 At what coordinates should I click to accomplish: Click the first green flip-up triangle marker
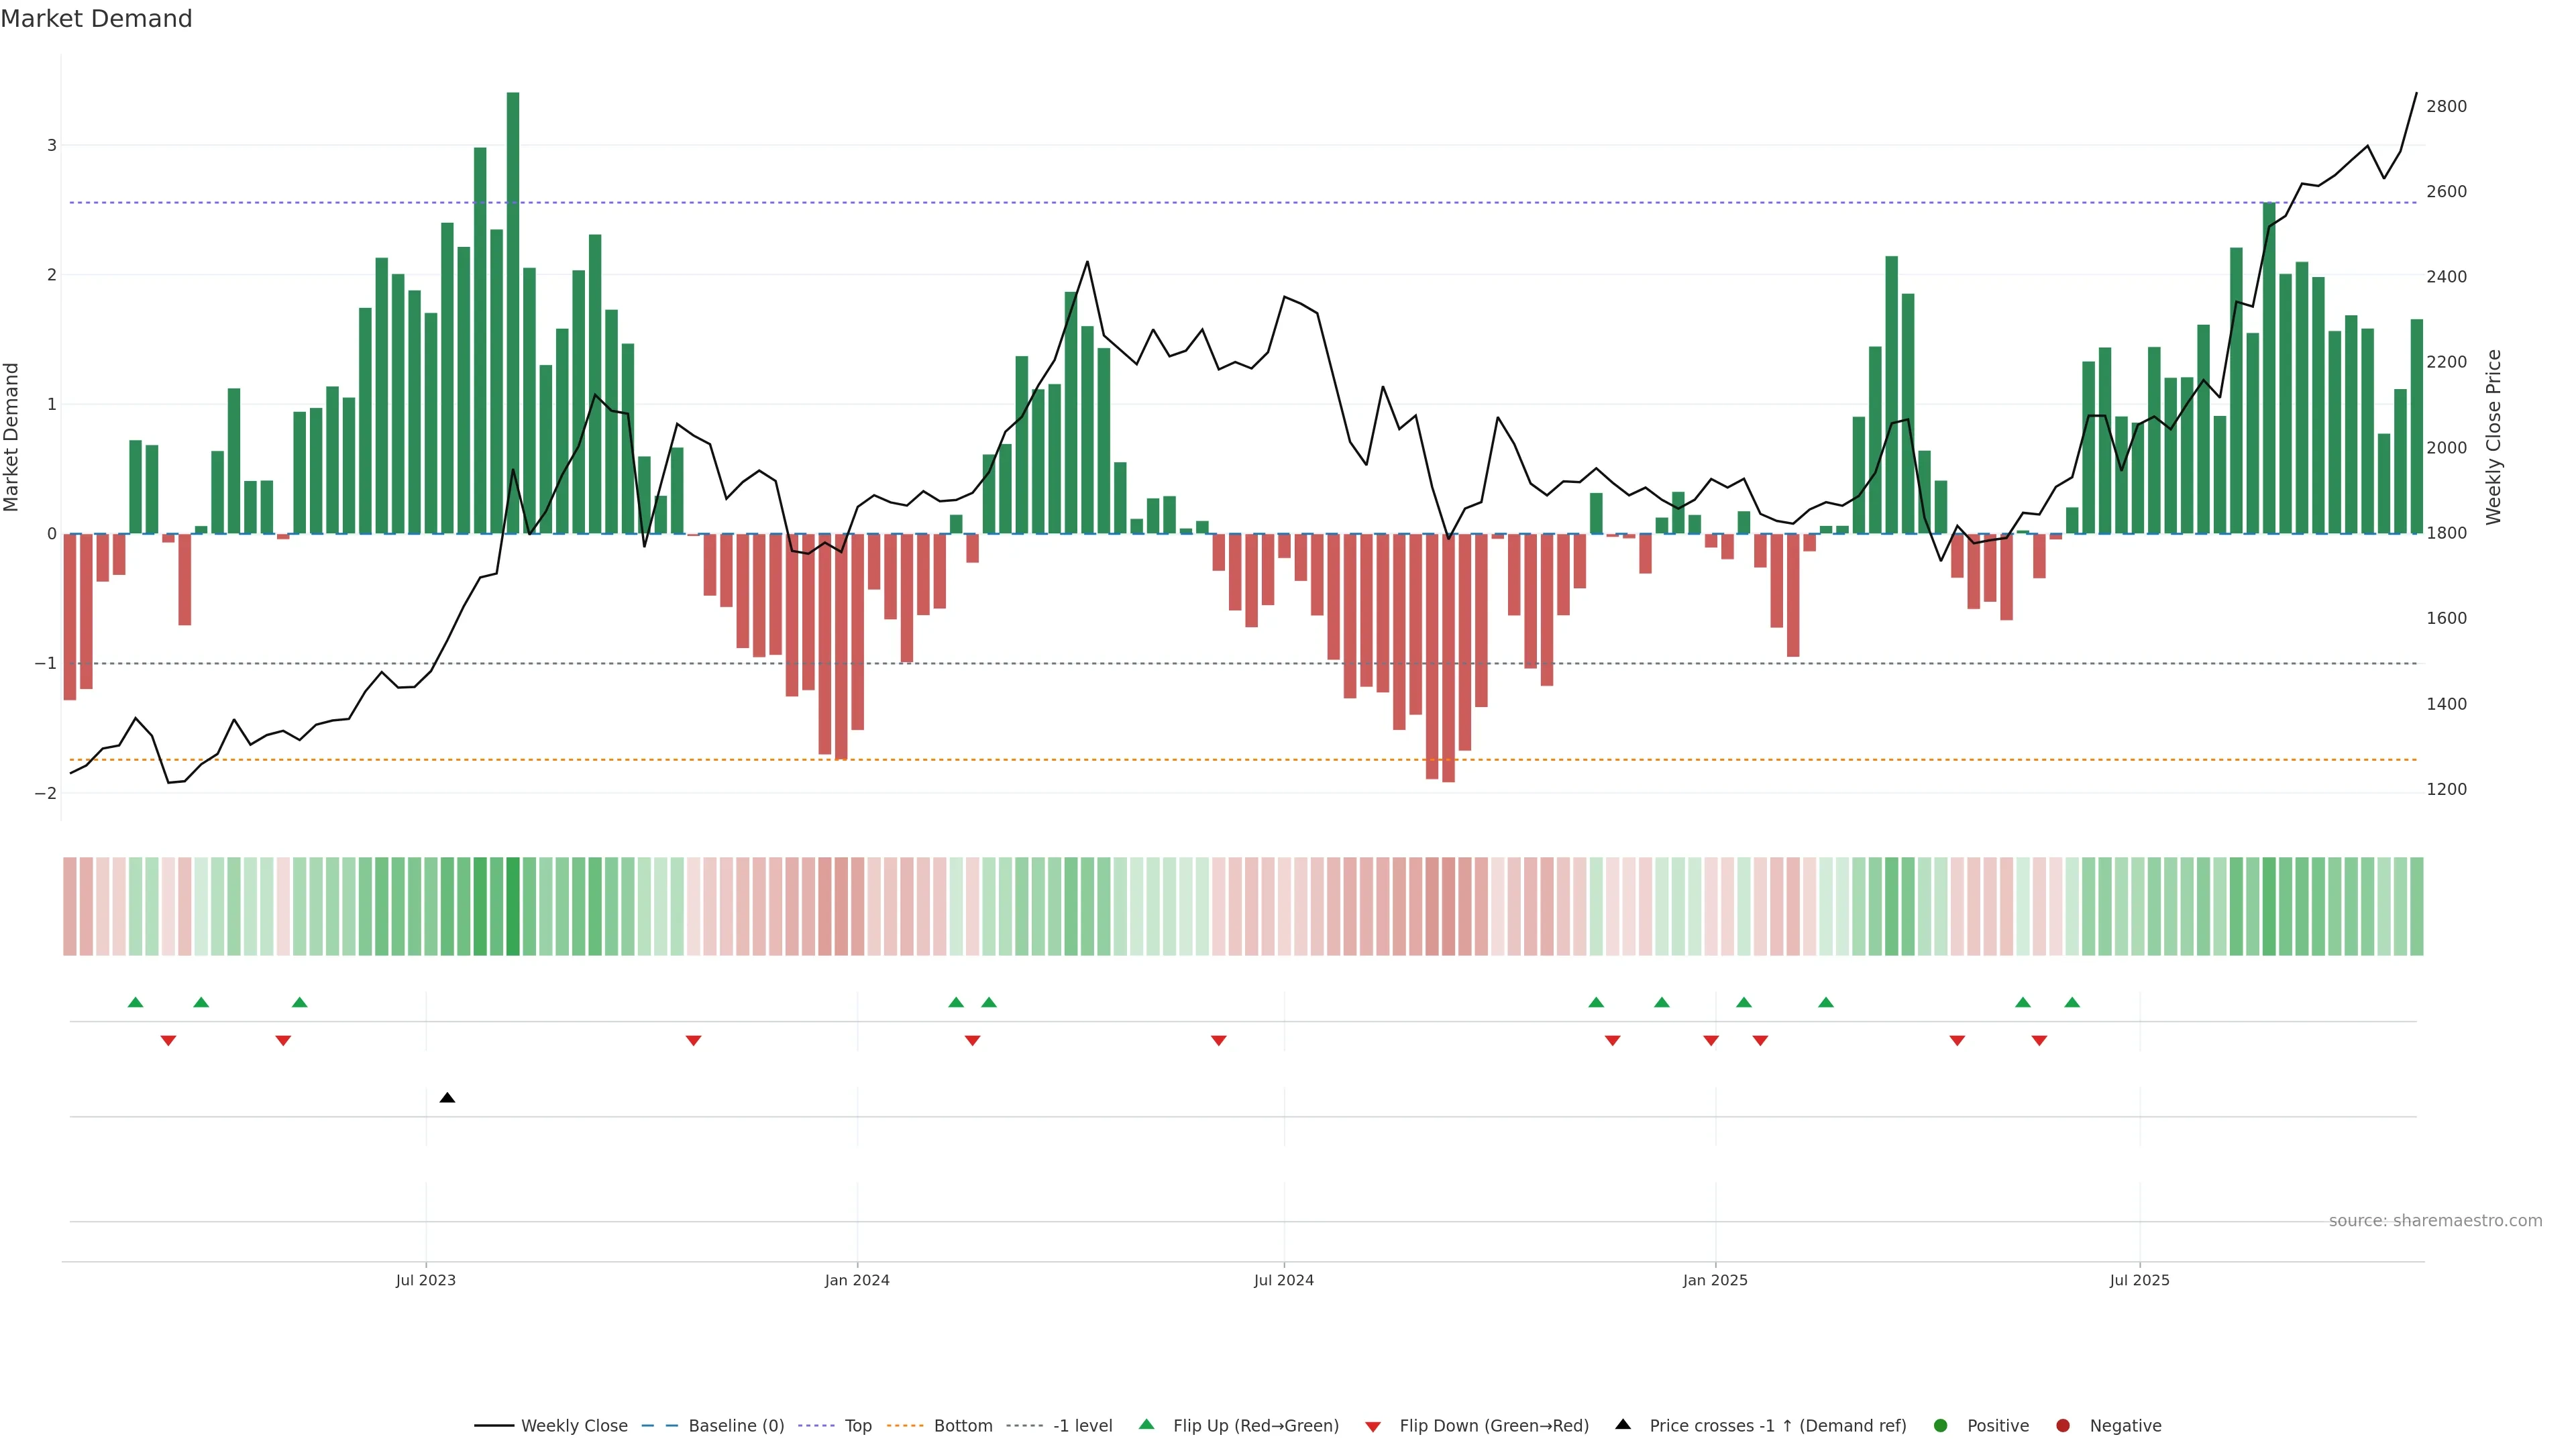point(136,1002)
